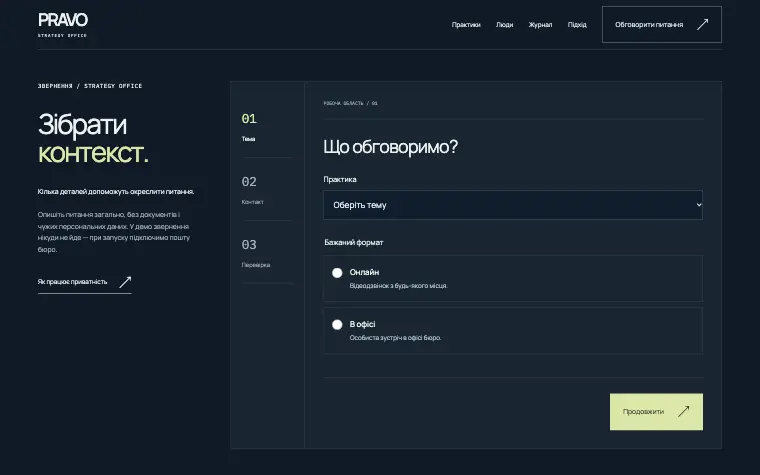Click the Відеодзвінок з будь-якого місця description
The width and height of the screenshot is (760, 475).
[x=398, y=286]
